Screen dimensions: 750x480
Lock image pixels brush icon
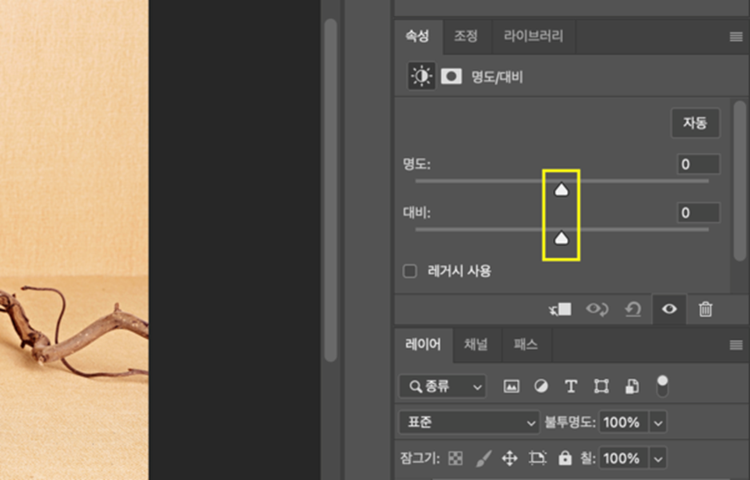[484, 458]
